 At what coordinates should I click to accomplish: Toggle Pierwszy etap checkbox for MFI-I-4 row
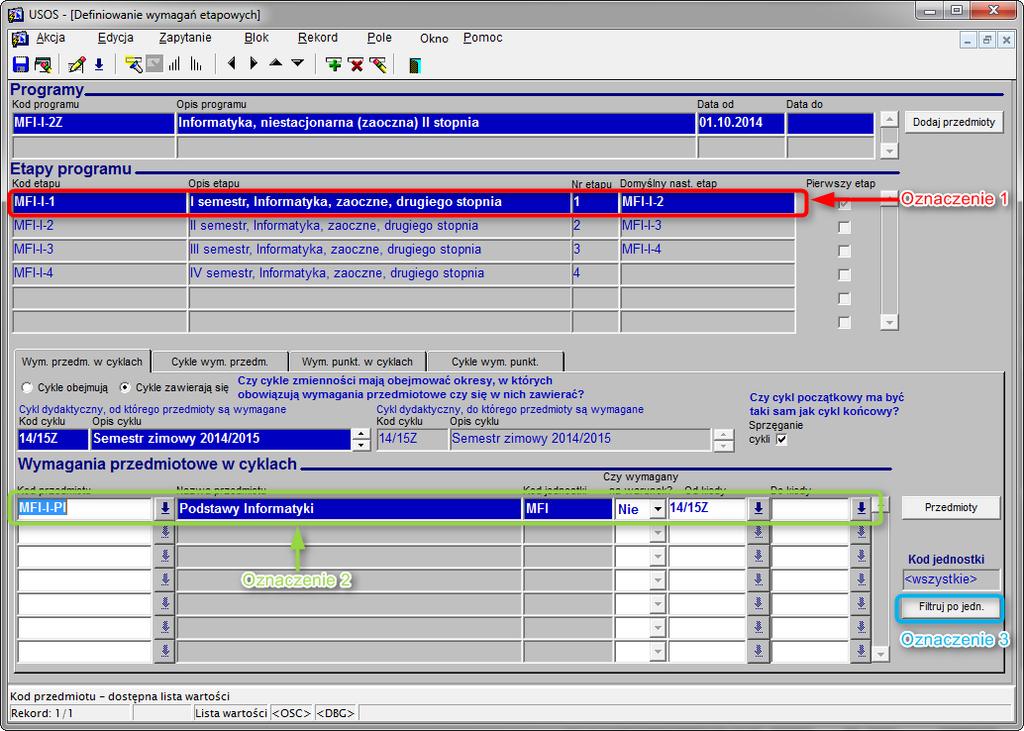coord(844,274)
